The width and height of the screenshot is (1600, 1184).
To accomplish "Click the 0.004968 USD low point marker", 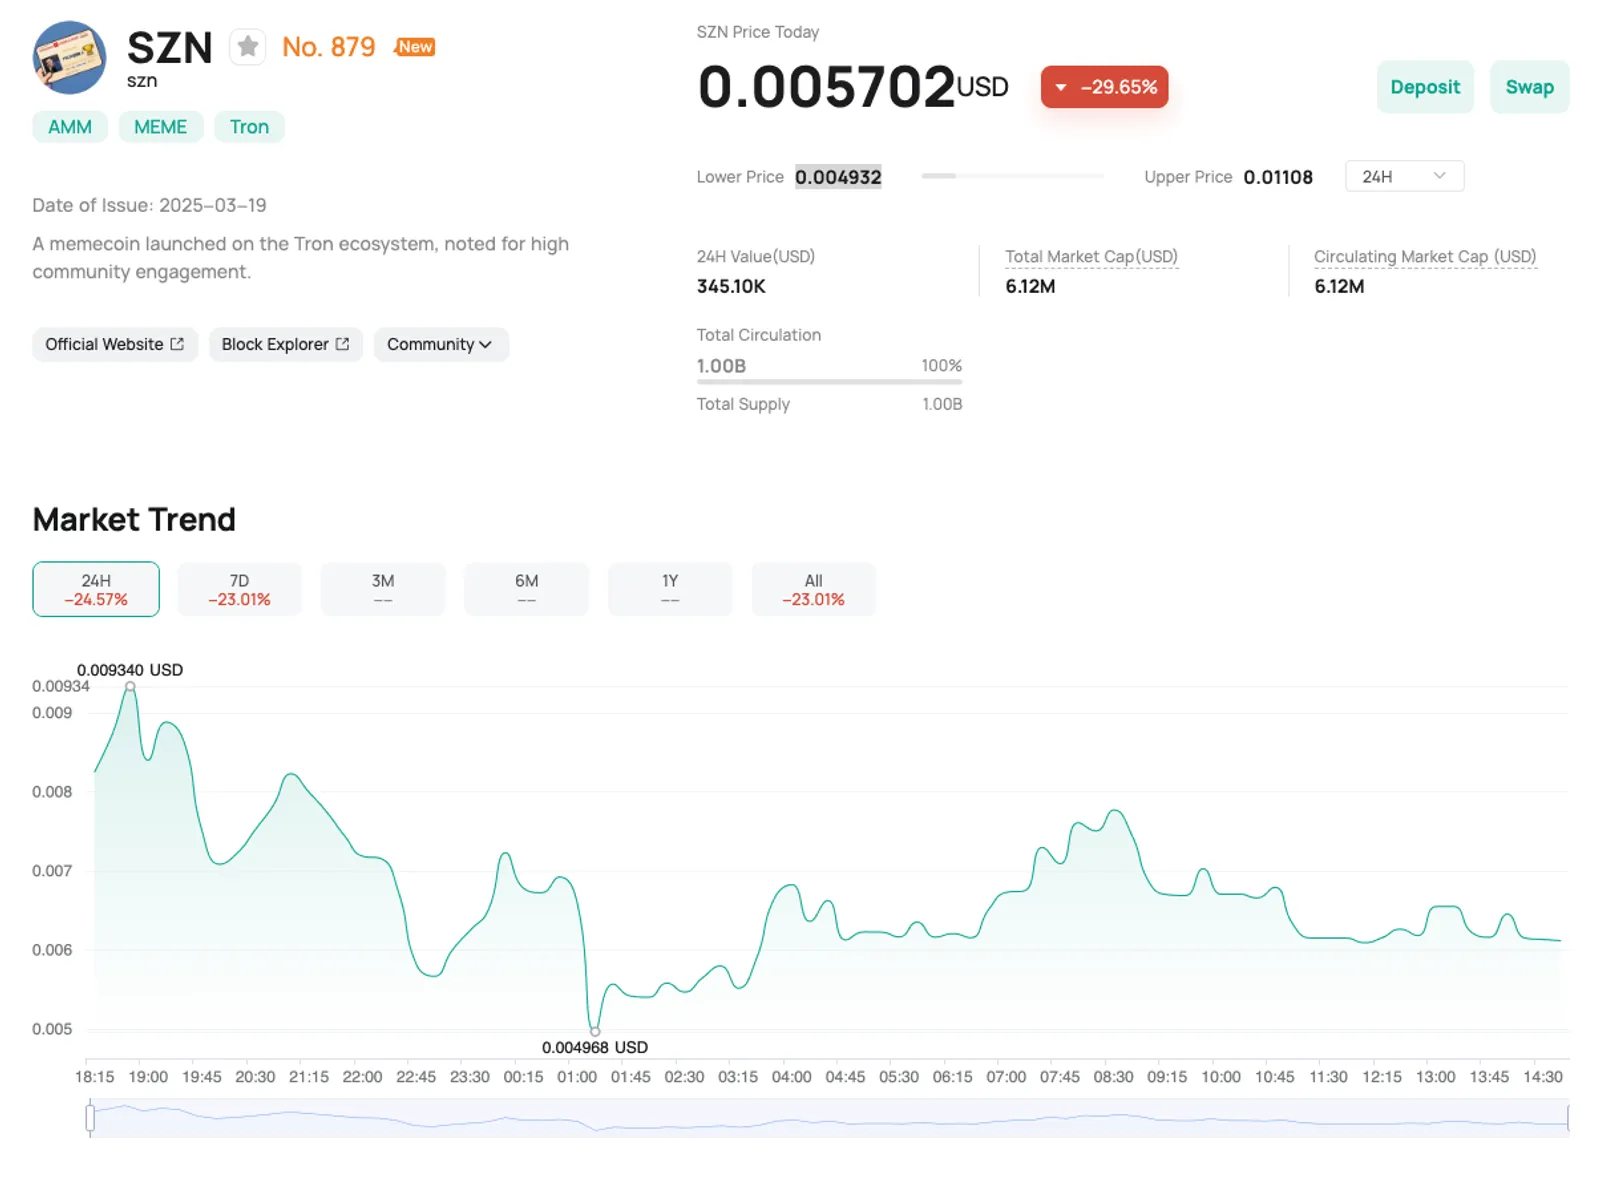I will tap(595, 1031).
